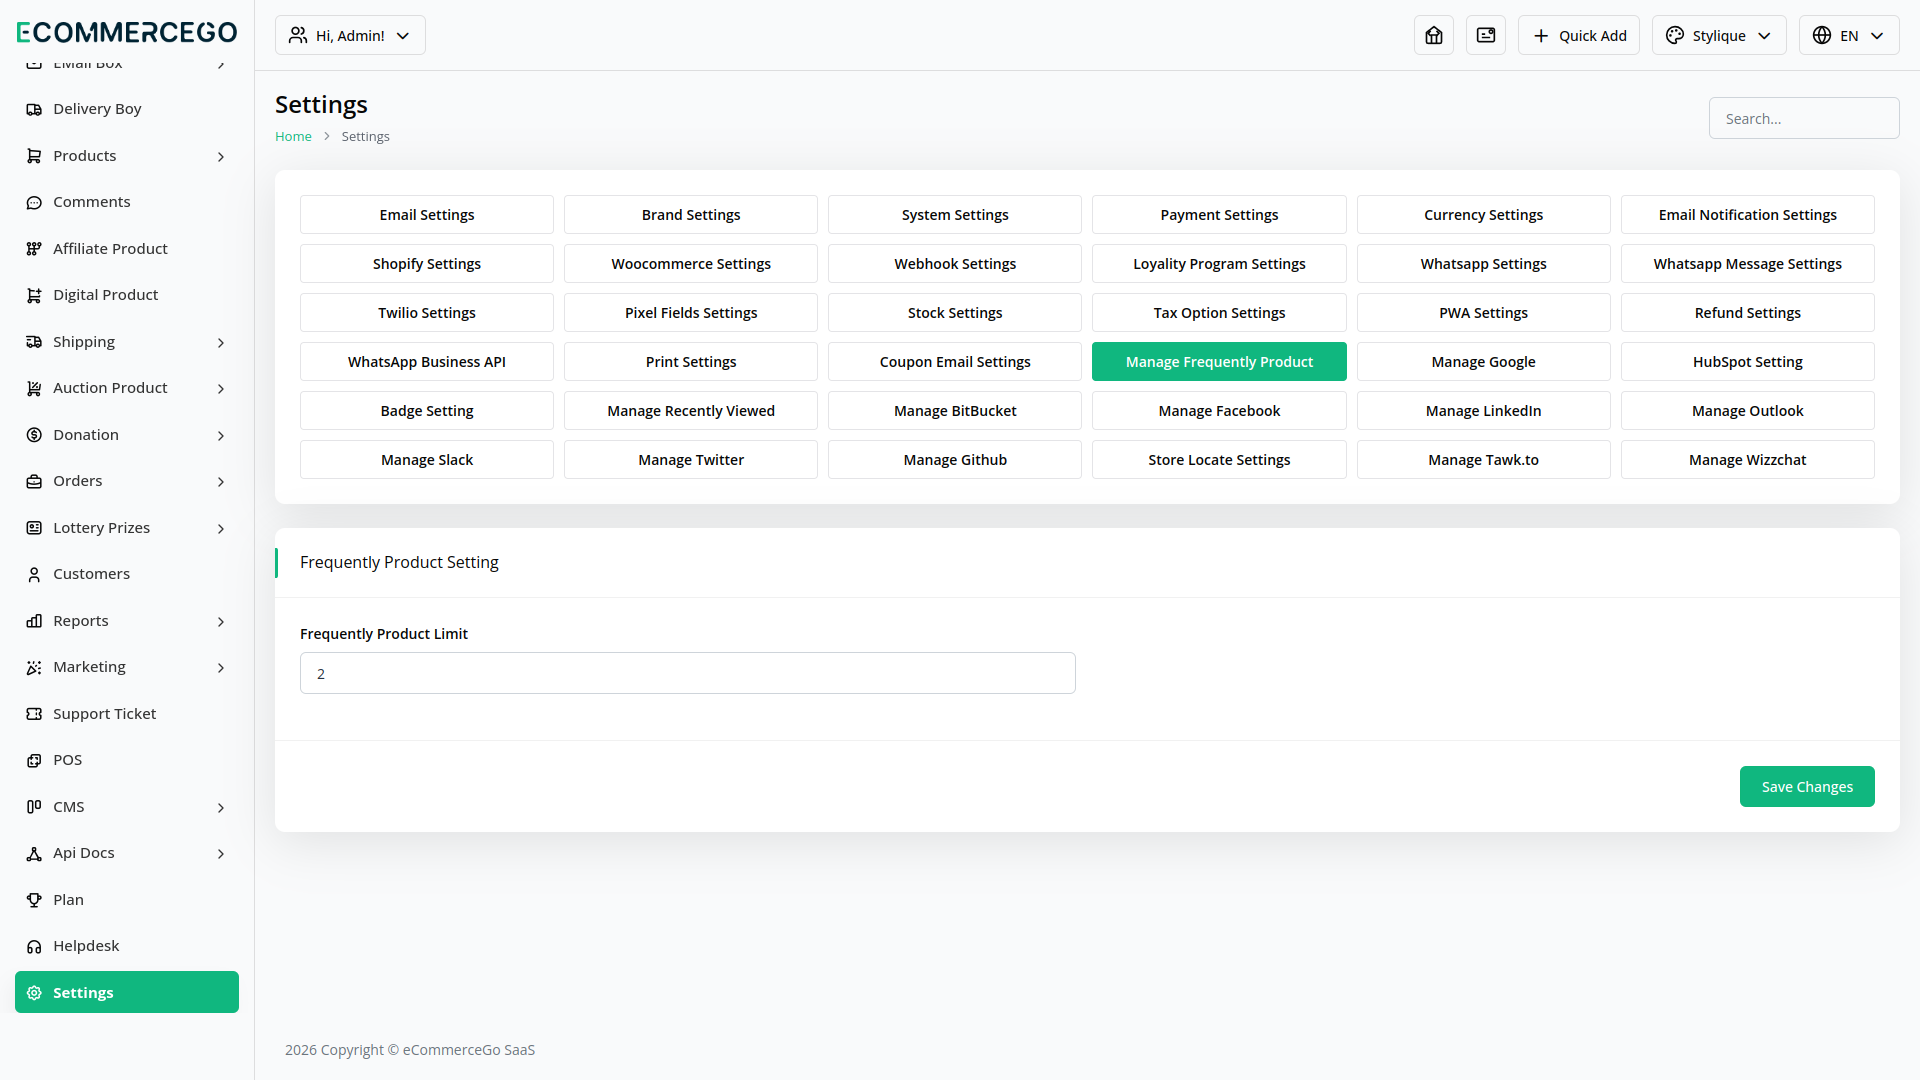Expand the Marketing submenu chevron
The width and height of the screenshot is (1920, 1080).
tap(221, 667)
